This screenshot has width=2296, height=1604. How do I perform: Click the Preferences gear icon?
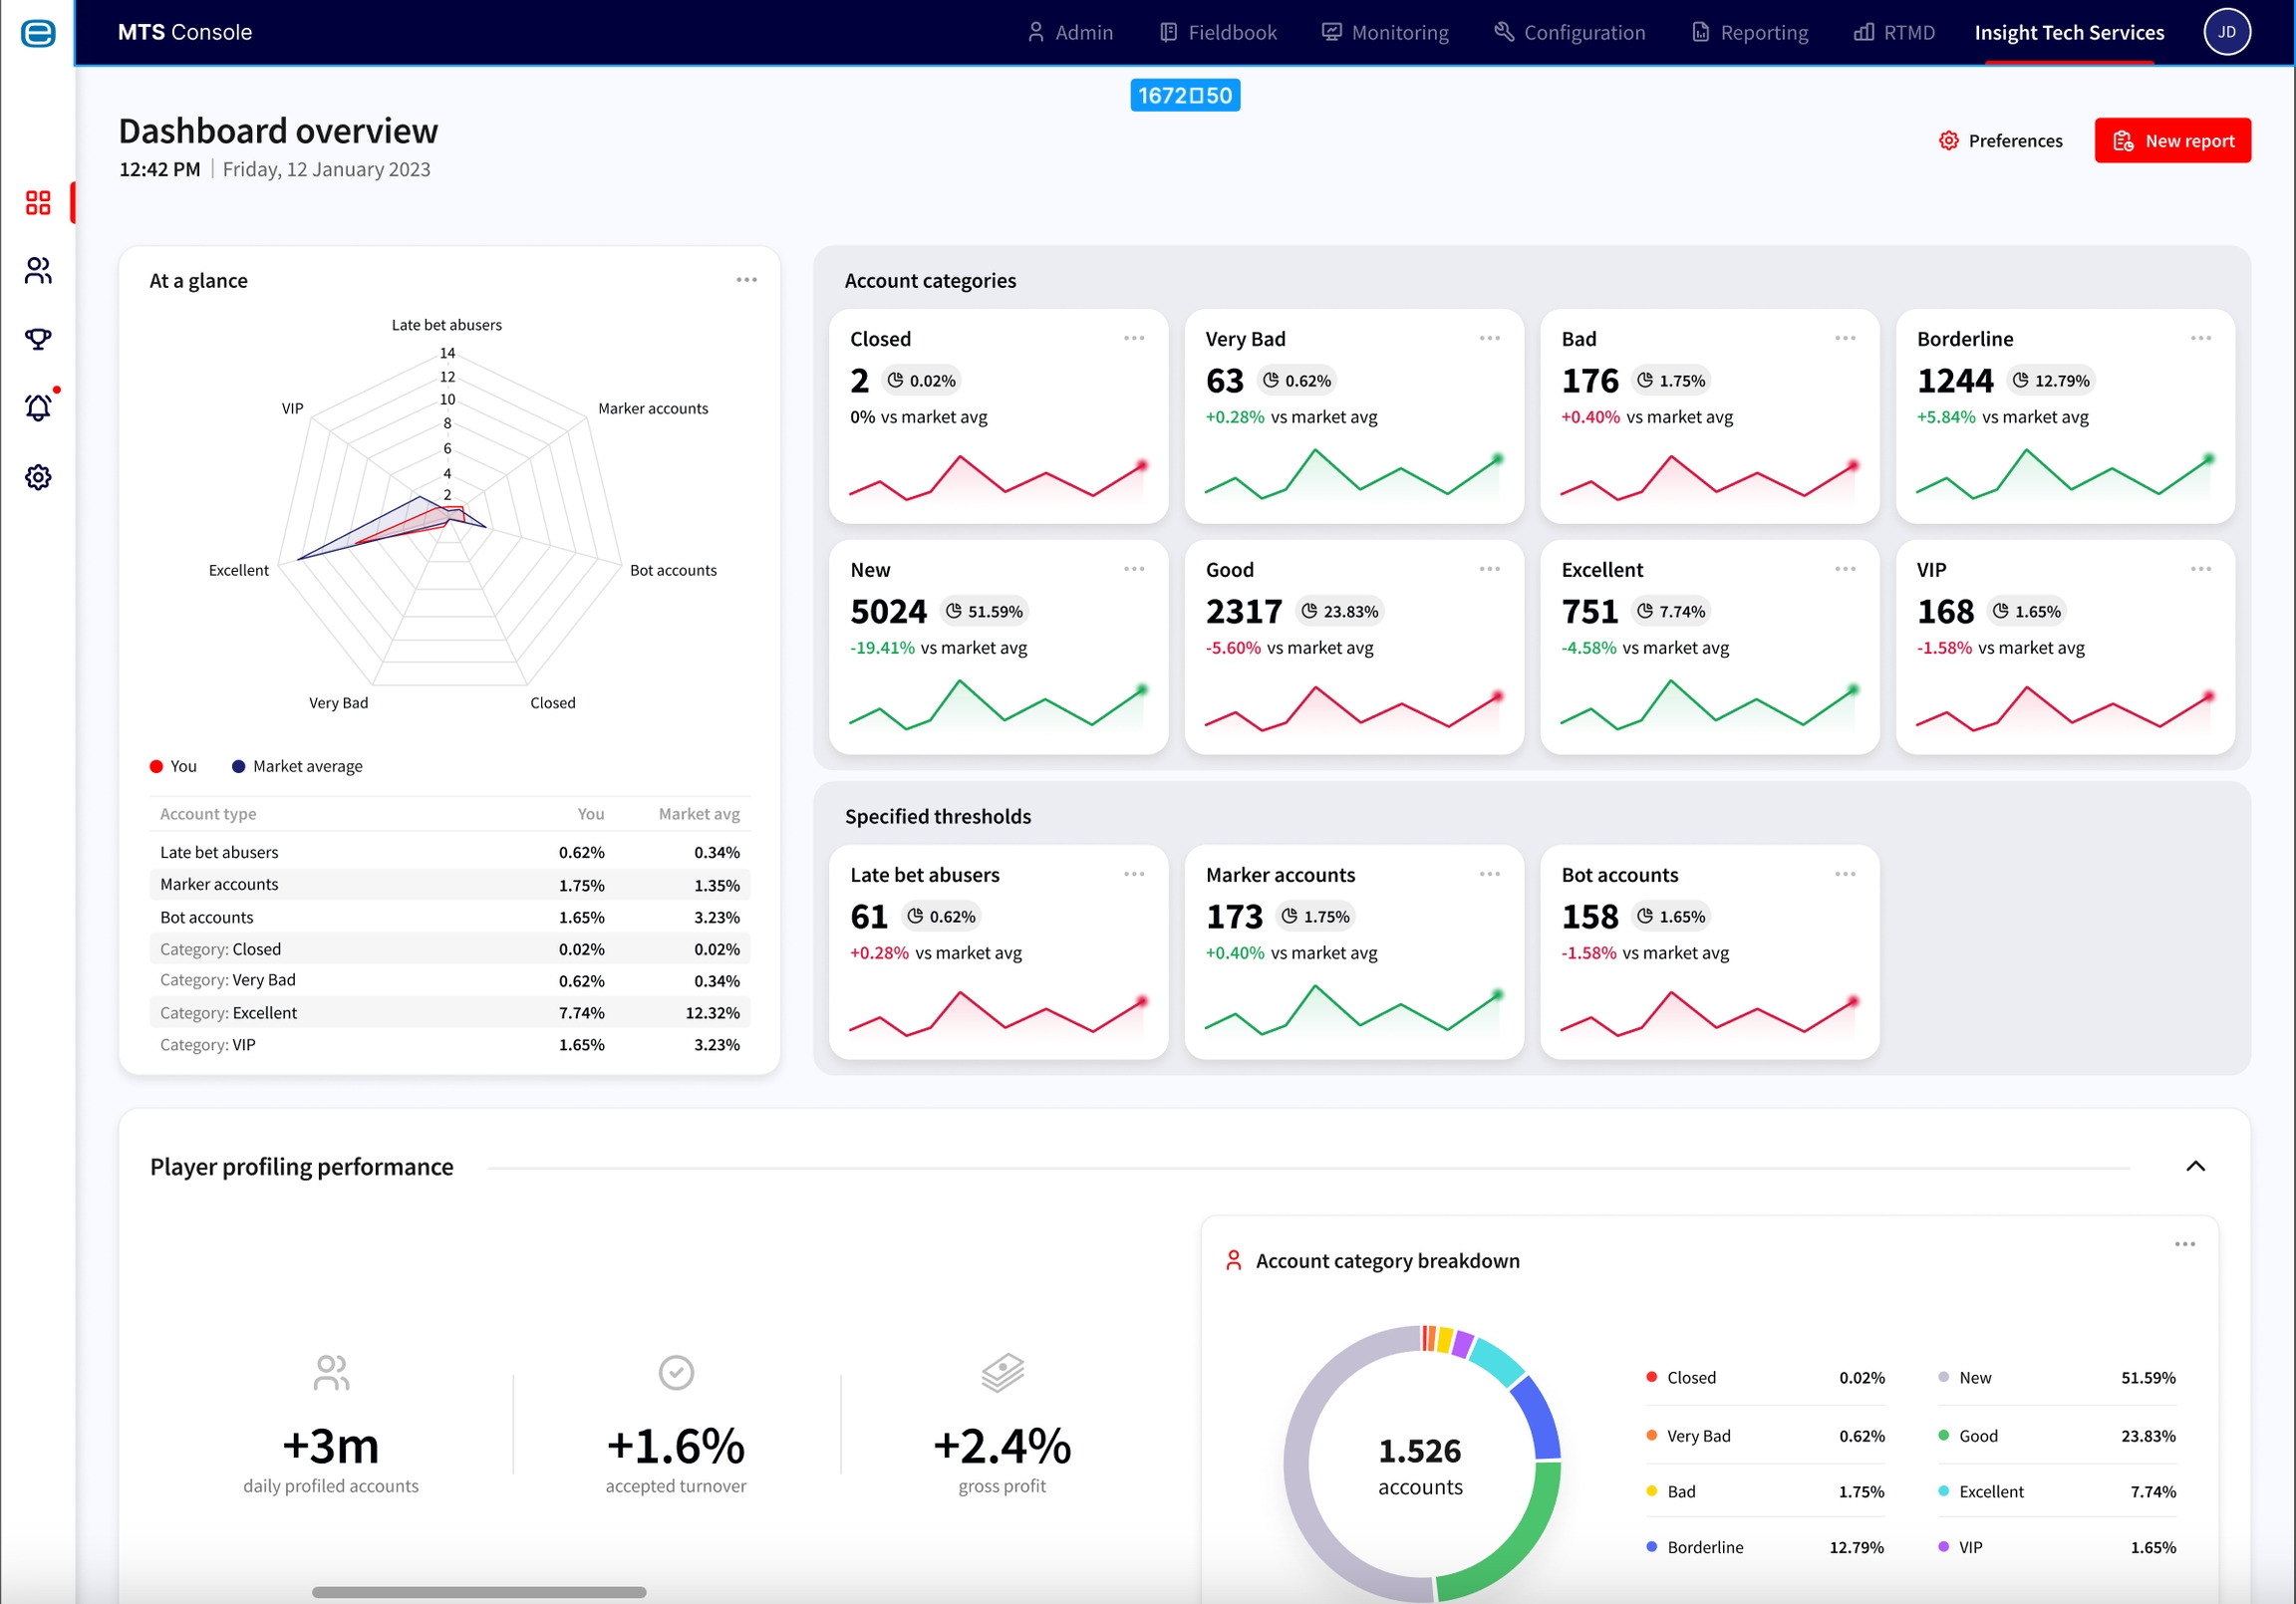pos(1948,141)
